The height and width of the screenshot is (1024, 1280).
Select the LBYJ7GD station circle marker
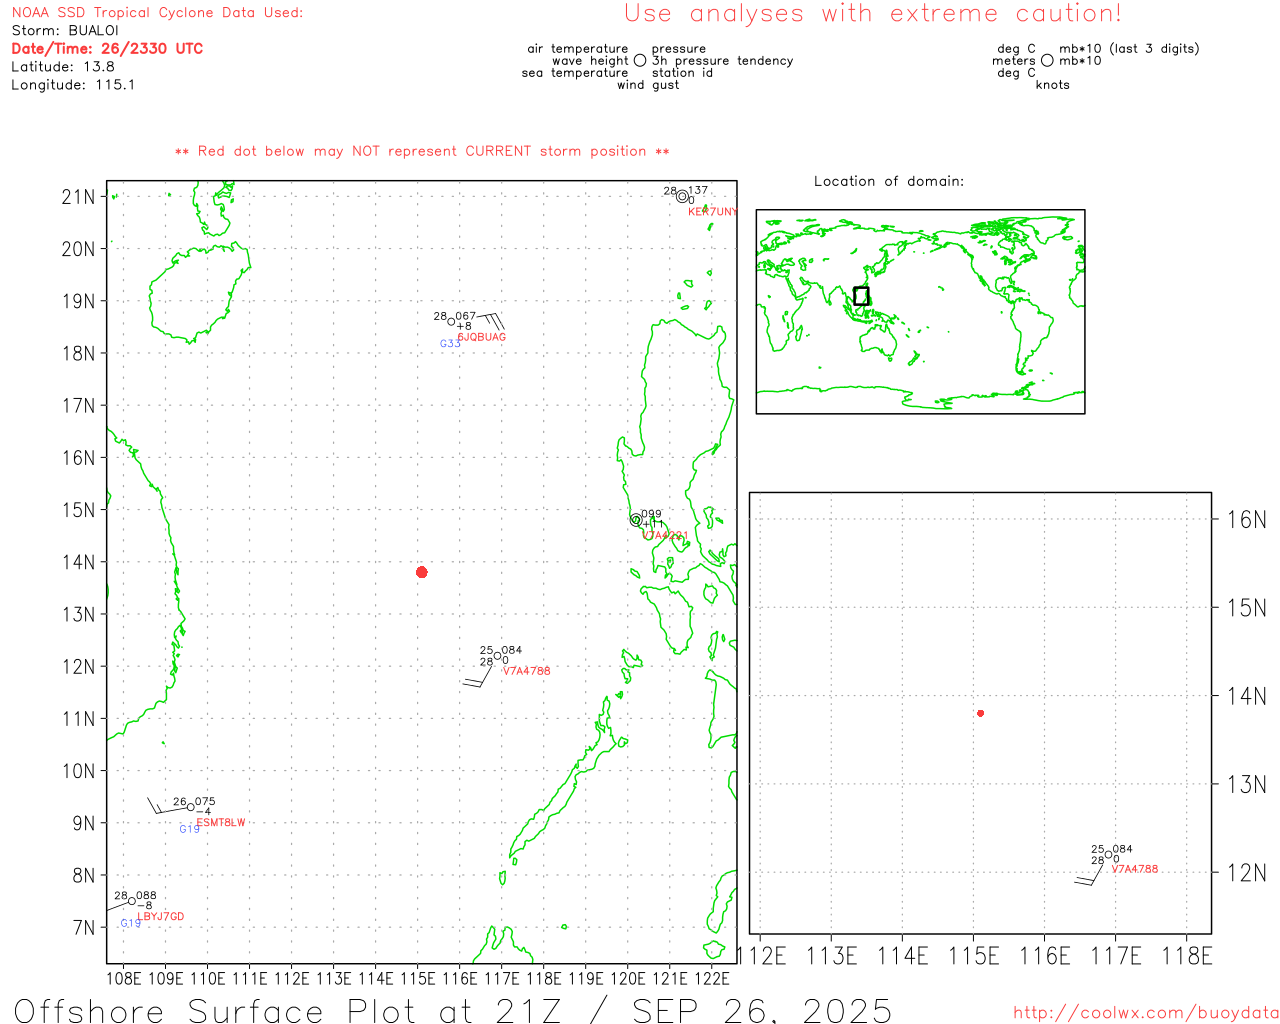(x=132, y=901)
